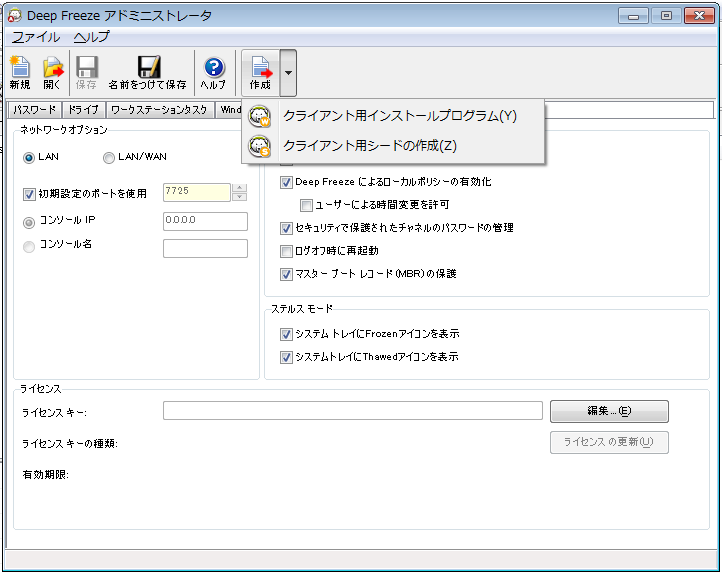Click the 編集...(E) button

coord(609,411)
